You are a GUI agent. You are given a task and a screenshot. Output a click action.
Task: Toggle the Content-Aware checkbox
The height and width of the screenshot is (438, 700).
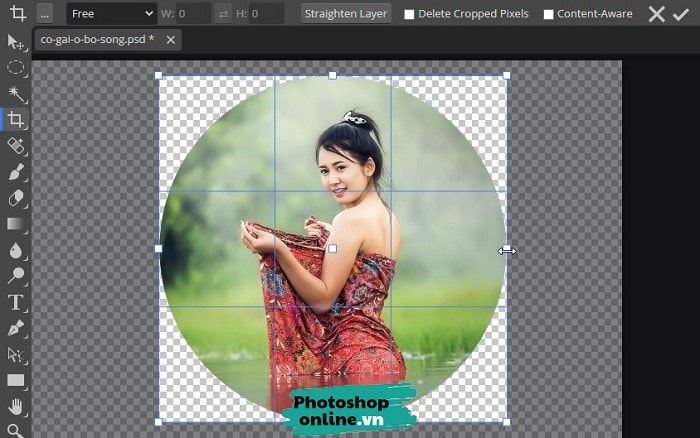coord(548,14)
